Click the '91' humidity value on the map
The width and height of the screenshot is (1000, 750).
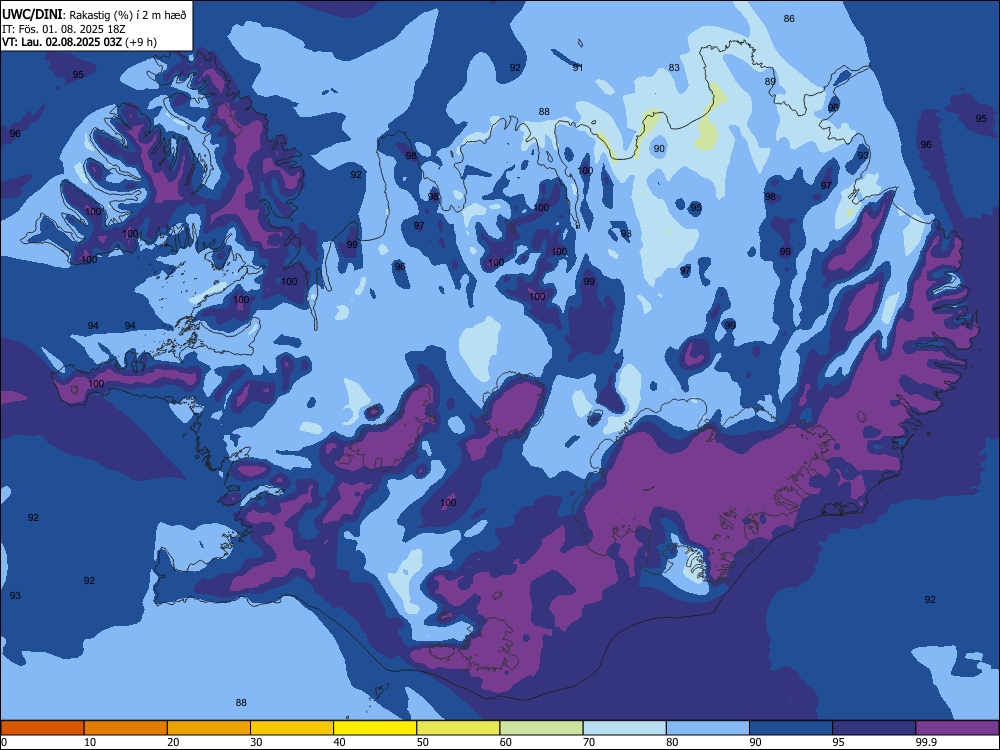click(578, 68)
